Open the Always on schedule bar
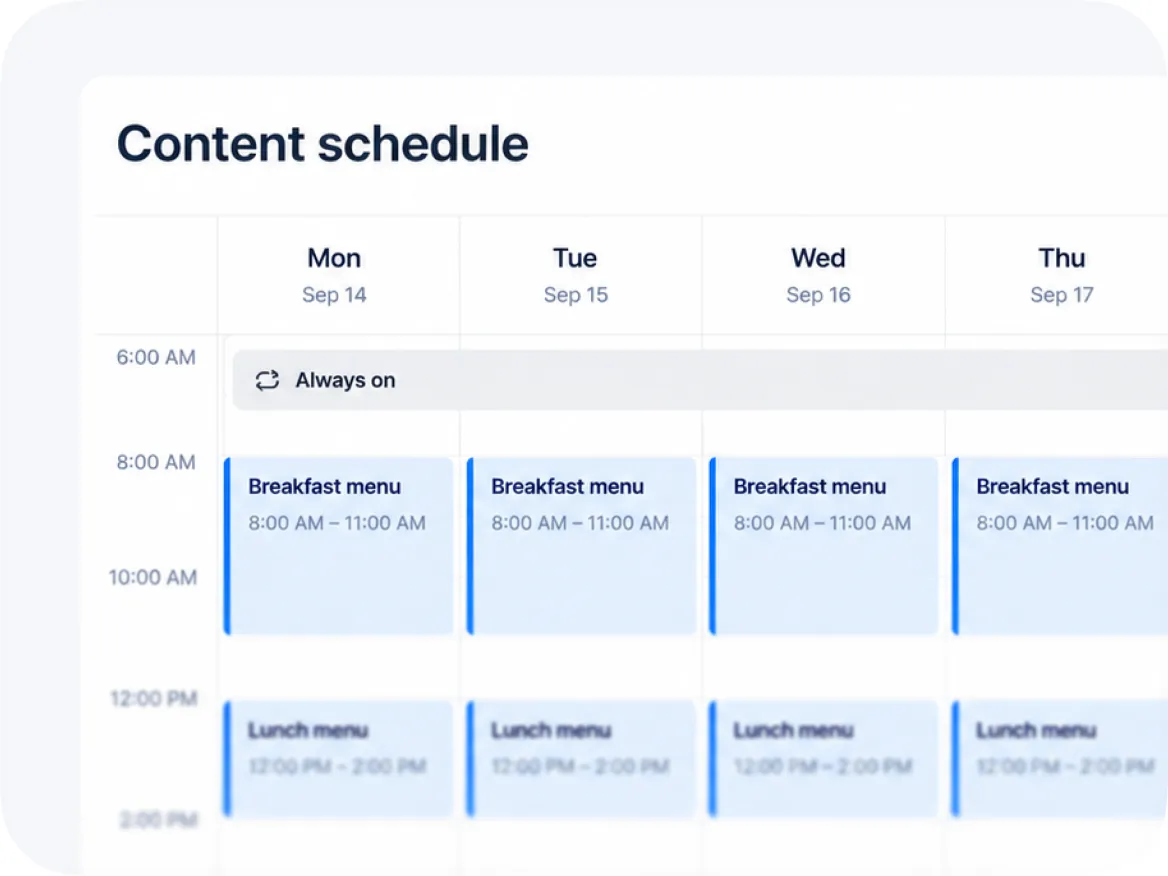The image size is (1168, 876). (700, 380)
